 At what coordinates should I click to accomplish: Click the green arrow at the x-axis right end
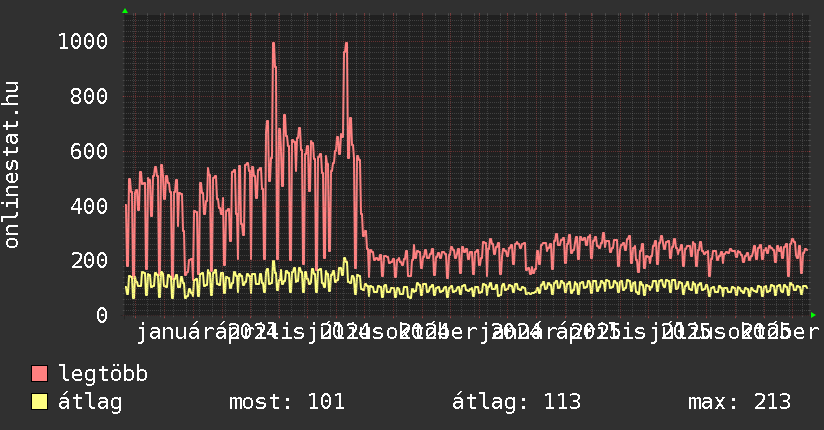tap(813, 315)
